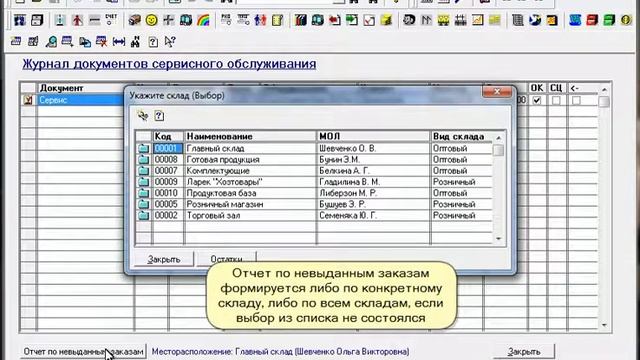Click the yellow smiley face toolbar icon
The width and height of the screenshot is (640, 360).
tap(151, 20)
